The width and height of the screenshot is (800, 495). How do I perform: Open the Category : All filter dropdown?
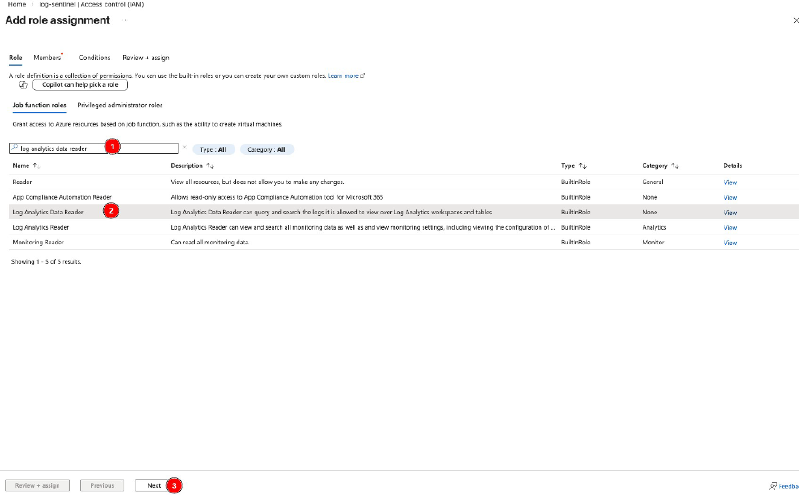click(x=266, y=149)
